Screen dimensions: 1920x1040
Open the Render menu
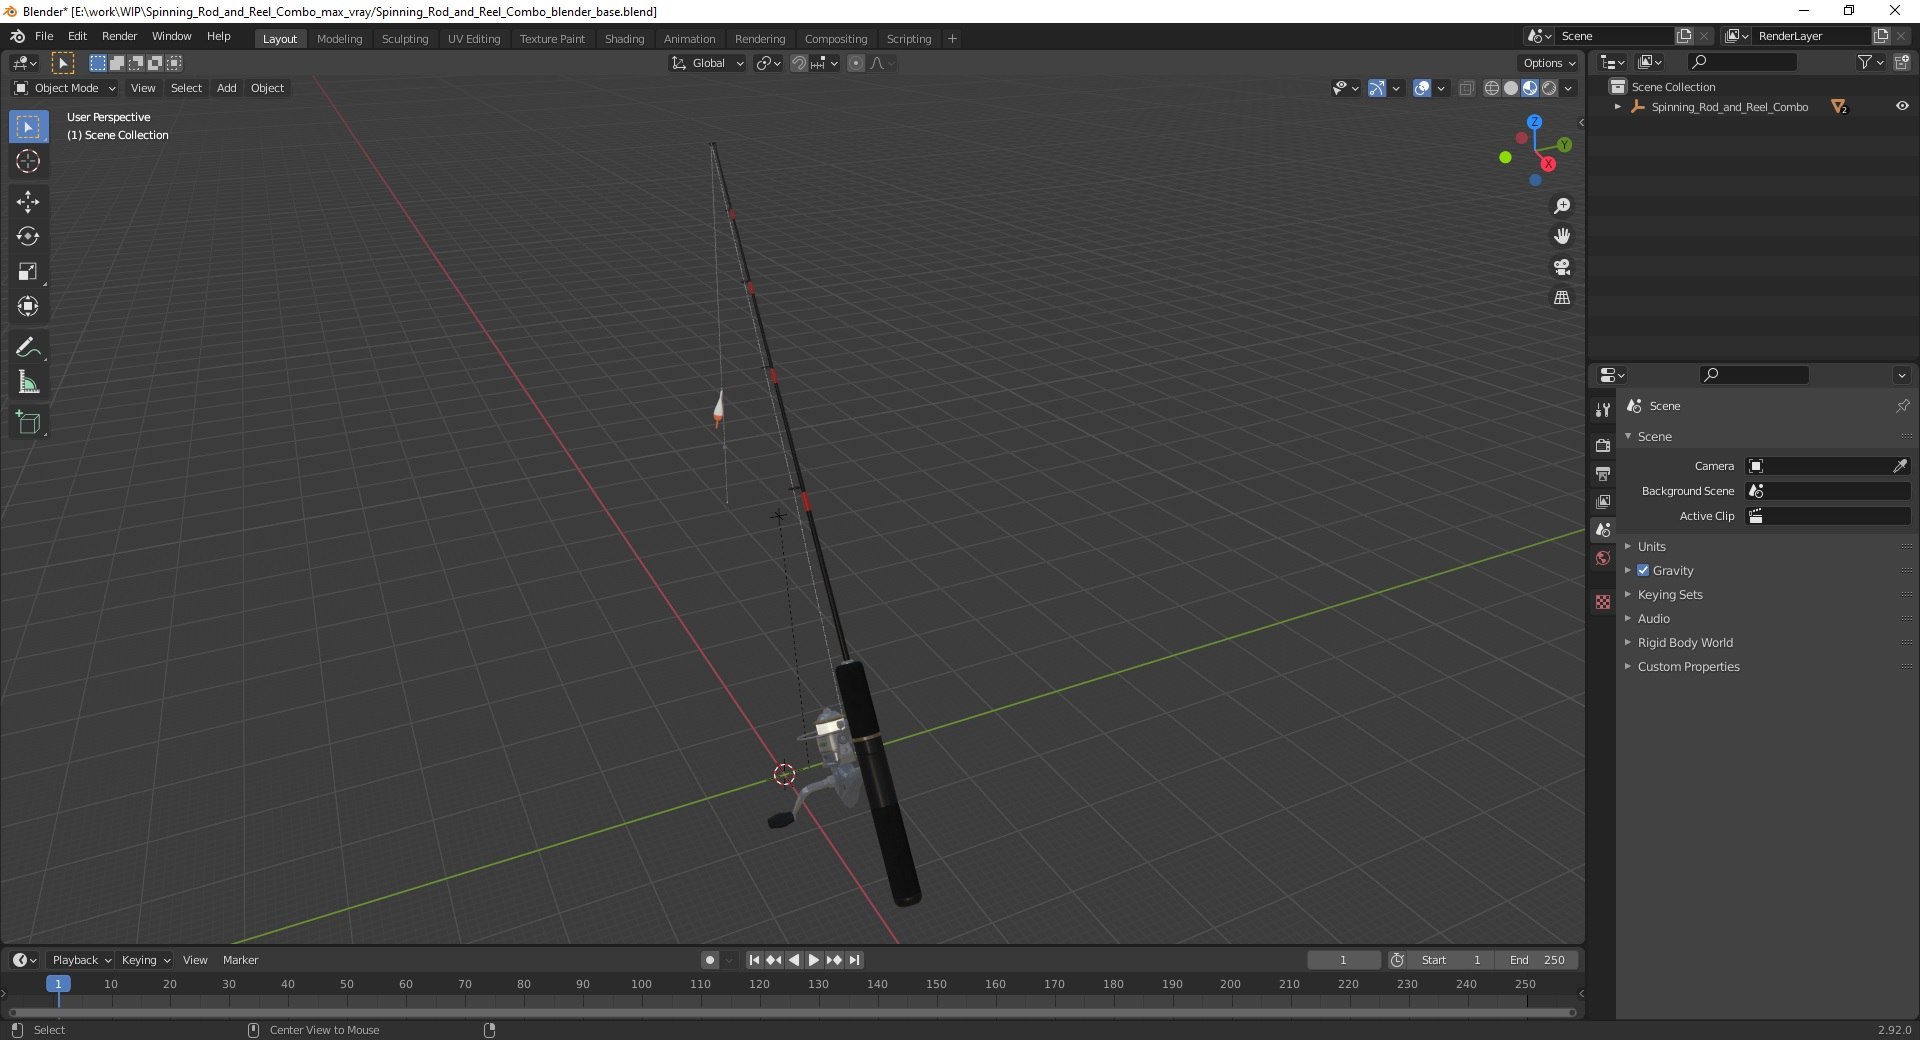coord(119,36)
